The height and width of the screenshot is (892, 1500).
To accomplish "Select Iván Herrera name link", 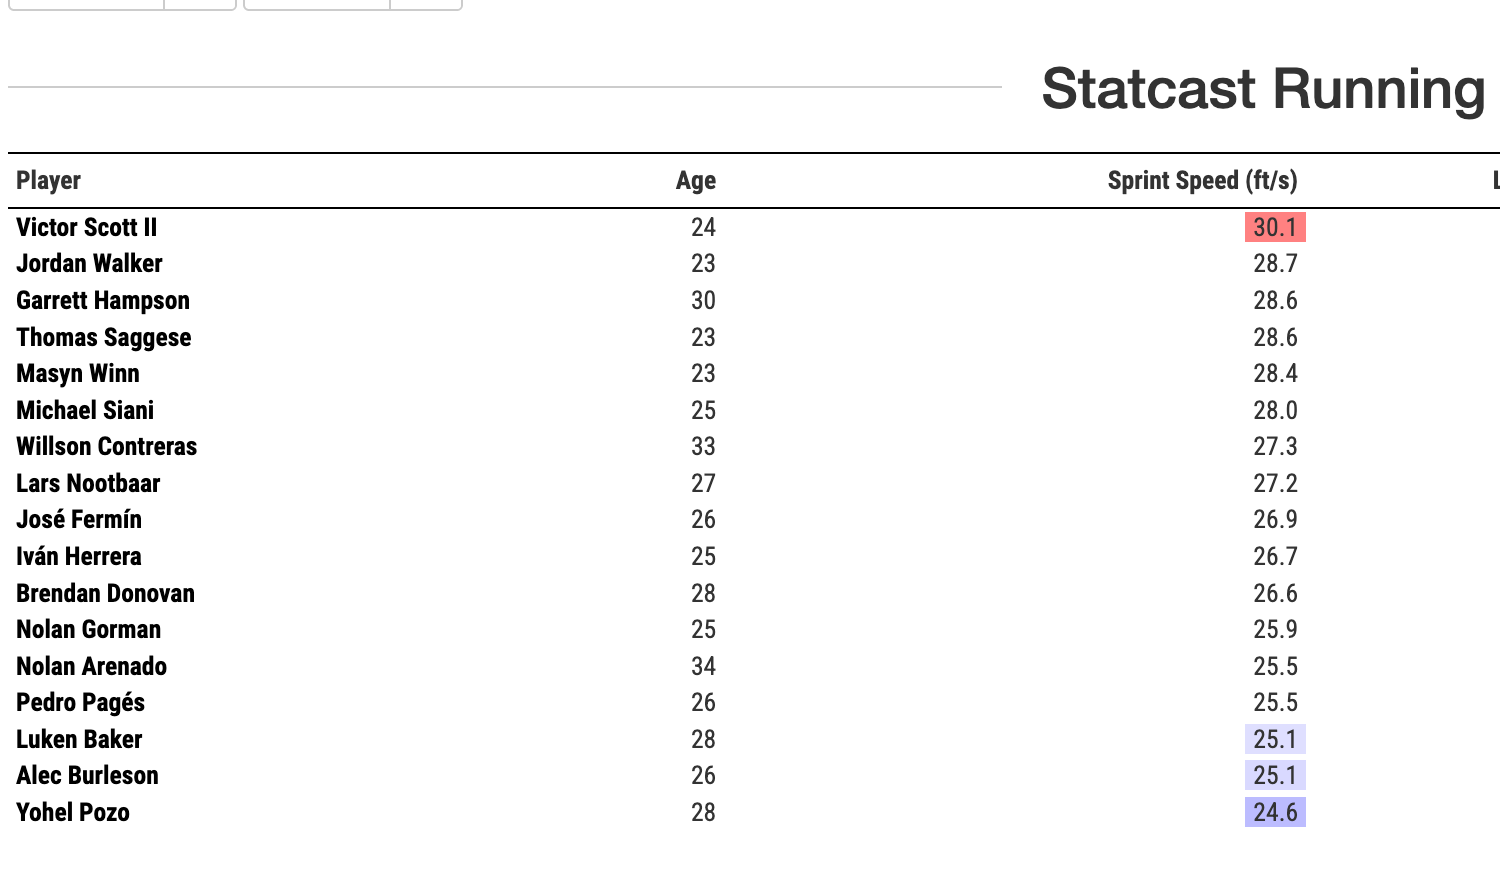I will (79, 556).
